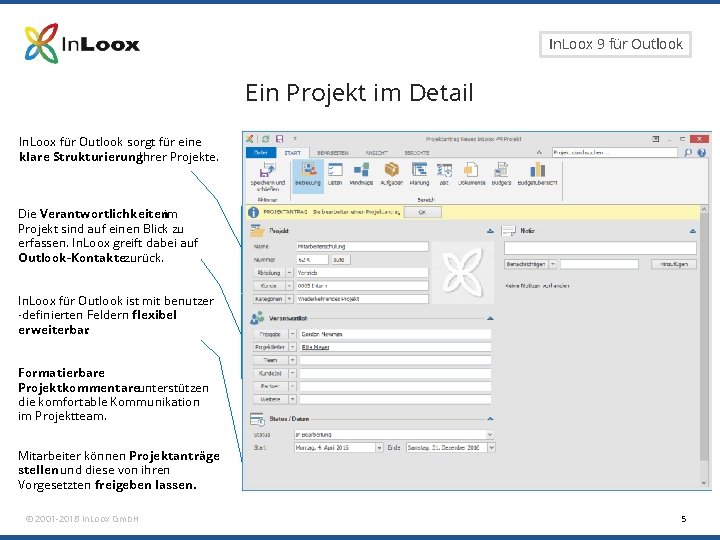Click the blue help question mark icon
This screenshot has height=540, width=720.
coord(702,152)
